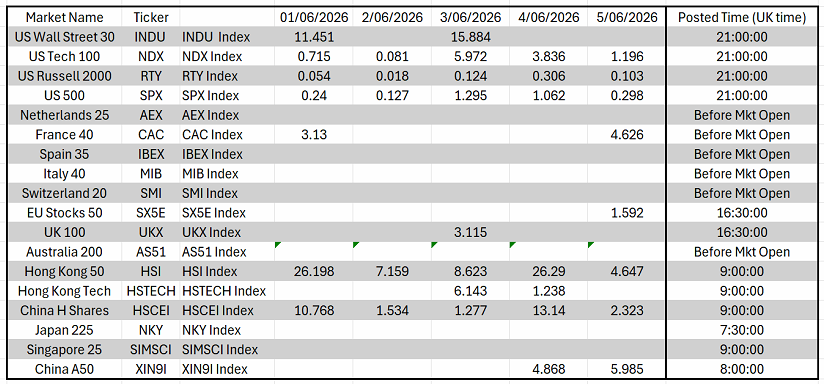This screenshot has width=824, height=384.
Task: Select the 'Hong Kong Tech' cell
Action: coord(65,291)
